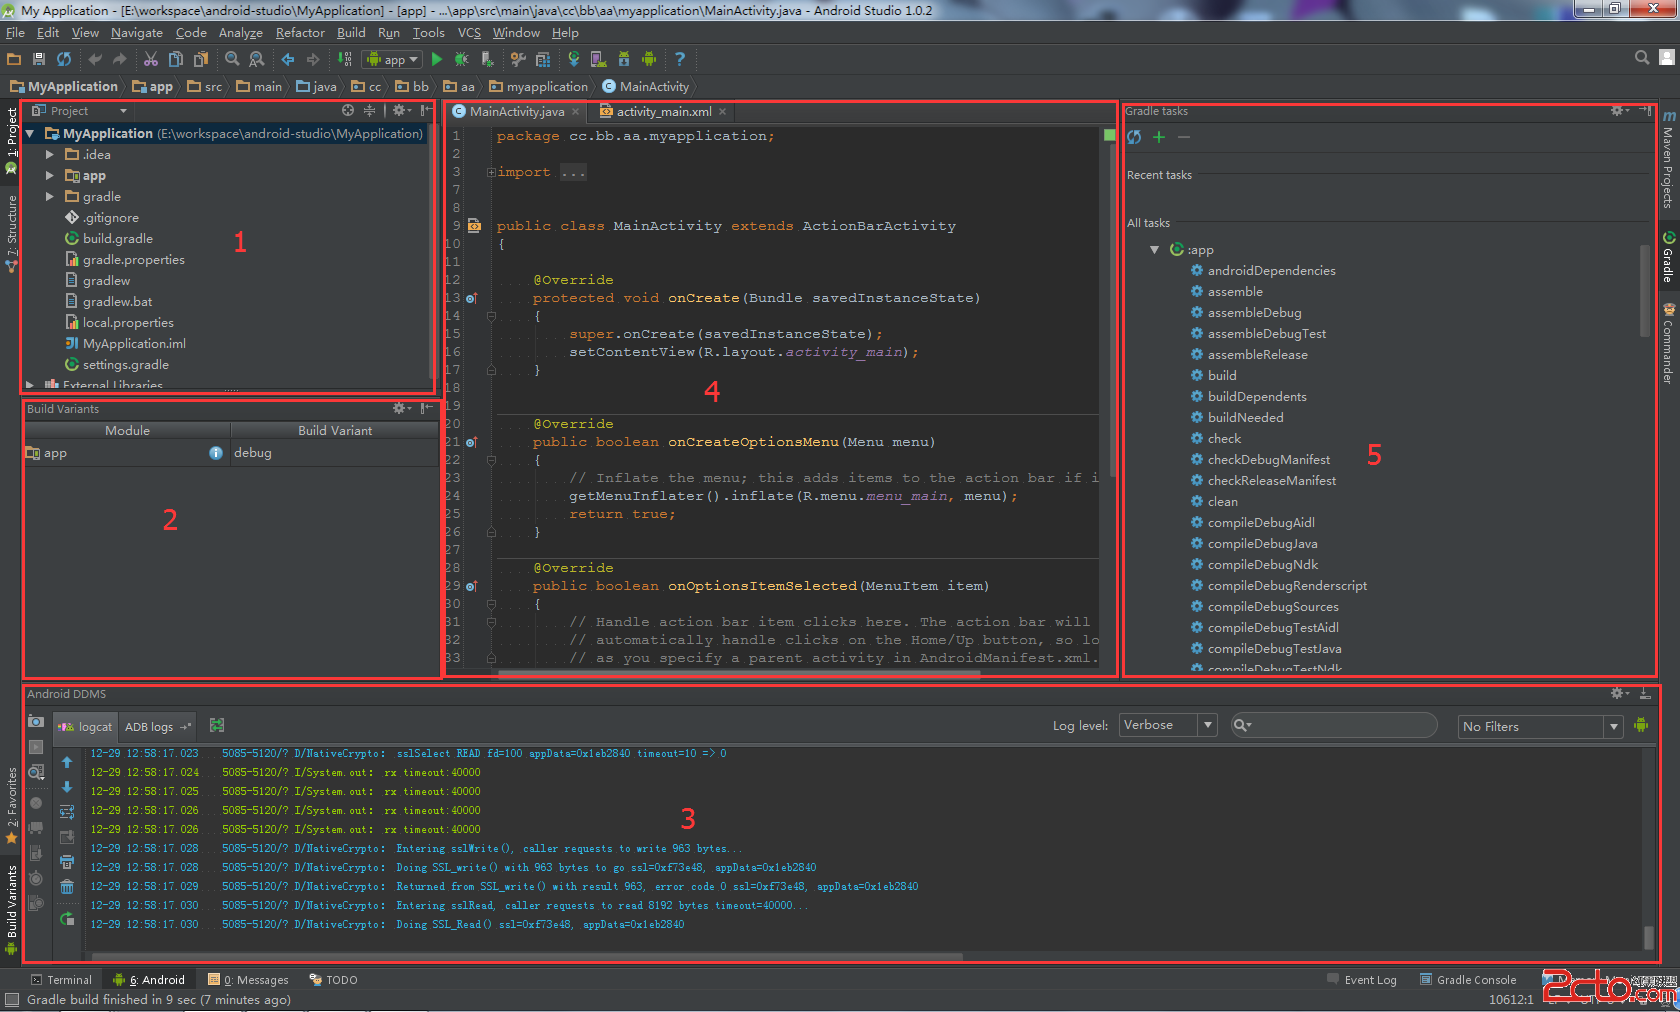Image resolution: width=1680 pixels, height=1012 pixels.
Task: Open the Log level Verbose dropdown
Action: [x=1167, y=725]
